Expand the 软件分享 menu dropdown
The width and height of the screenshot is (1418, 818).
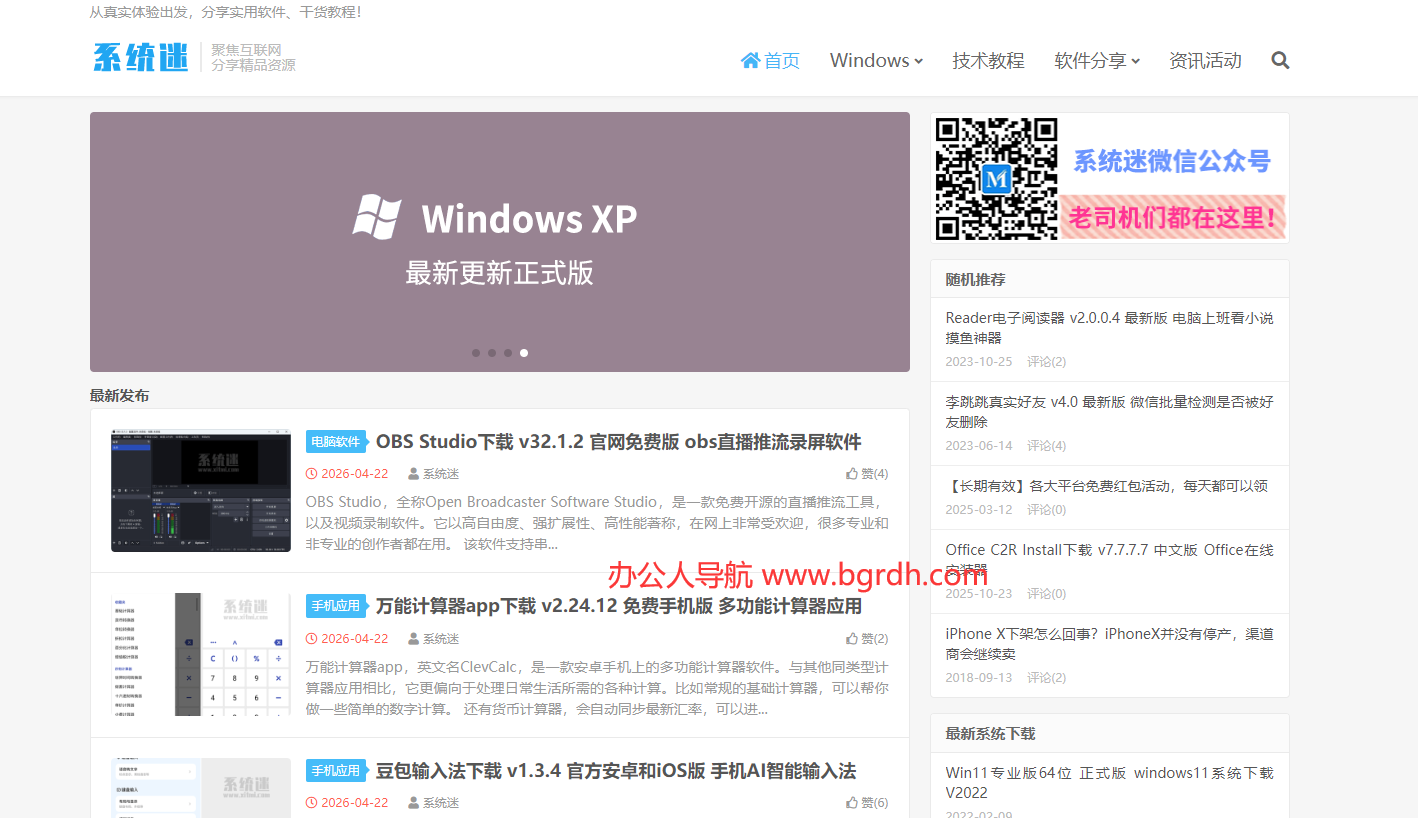tap(1097, 61)
